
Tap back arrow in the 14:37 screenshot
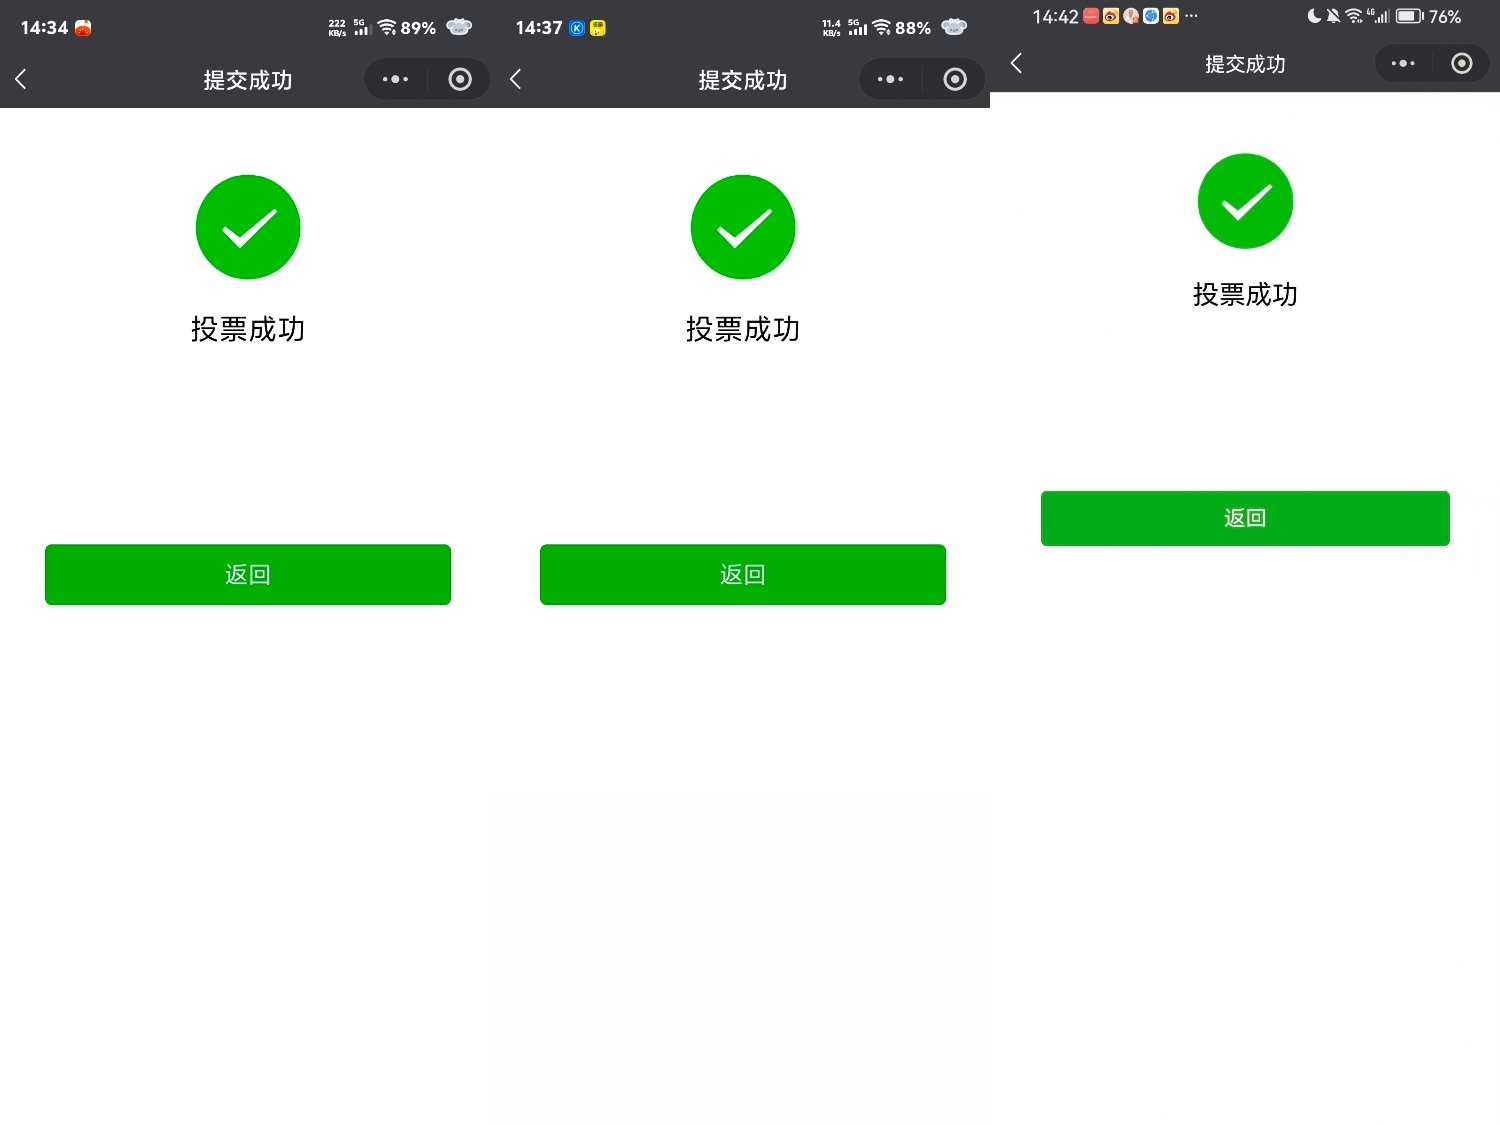tap(516, 79)
